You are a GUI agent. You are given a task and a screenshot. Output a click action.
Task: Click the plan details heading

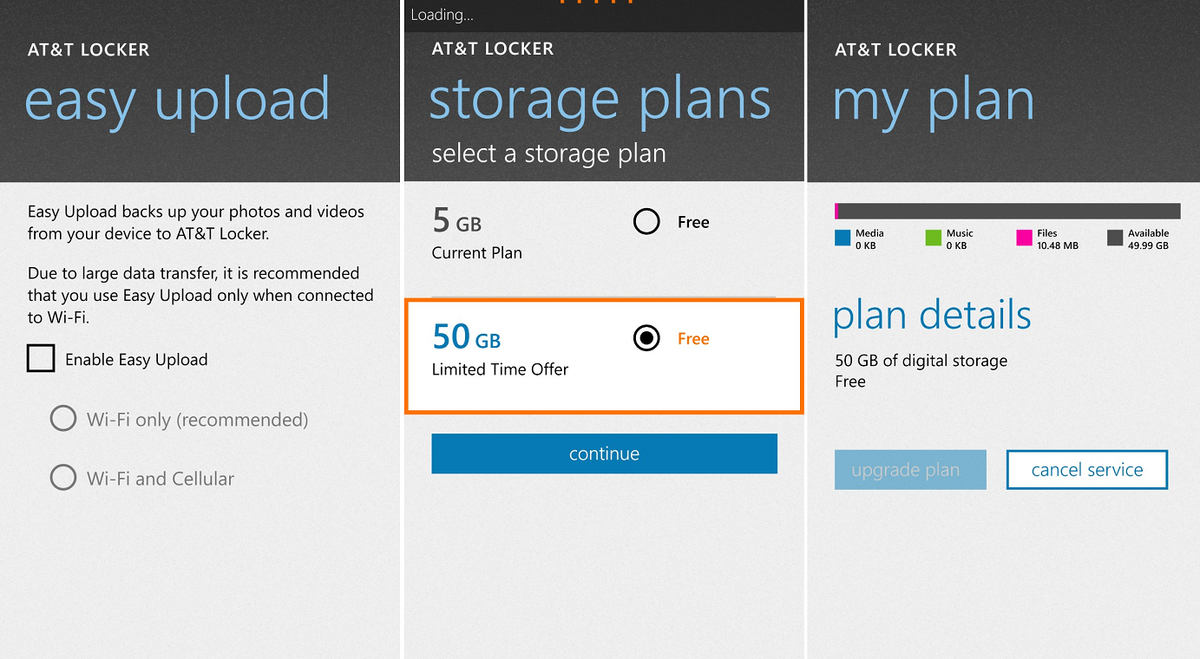pos(931,315)
